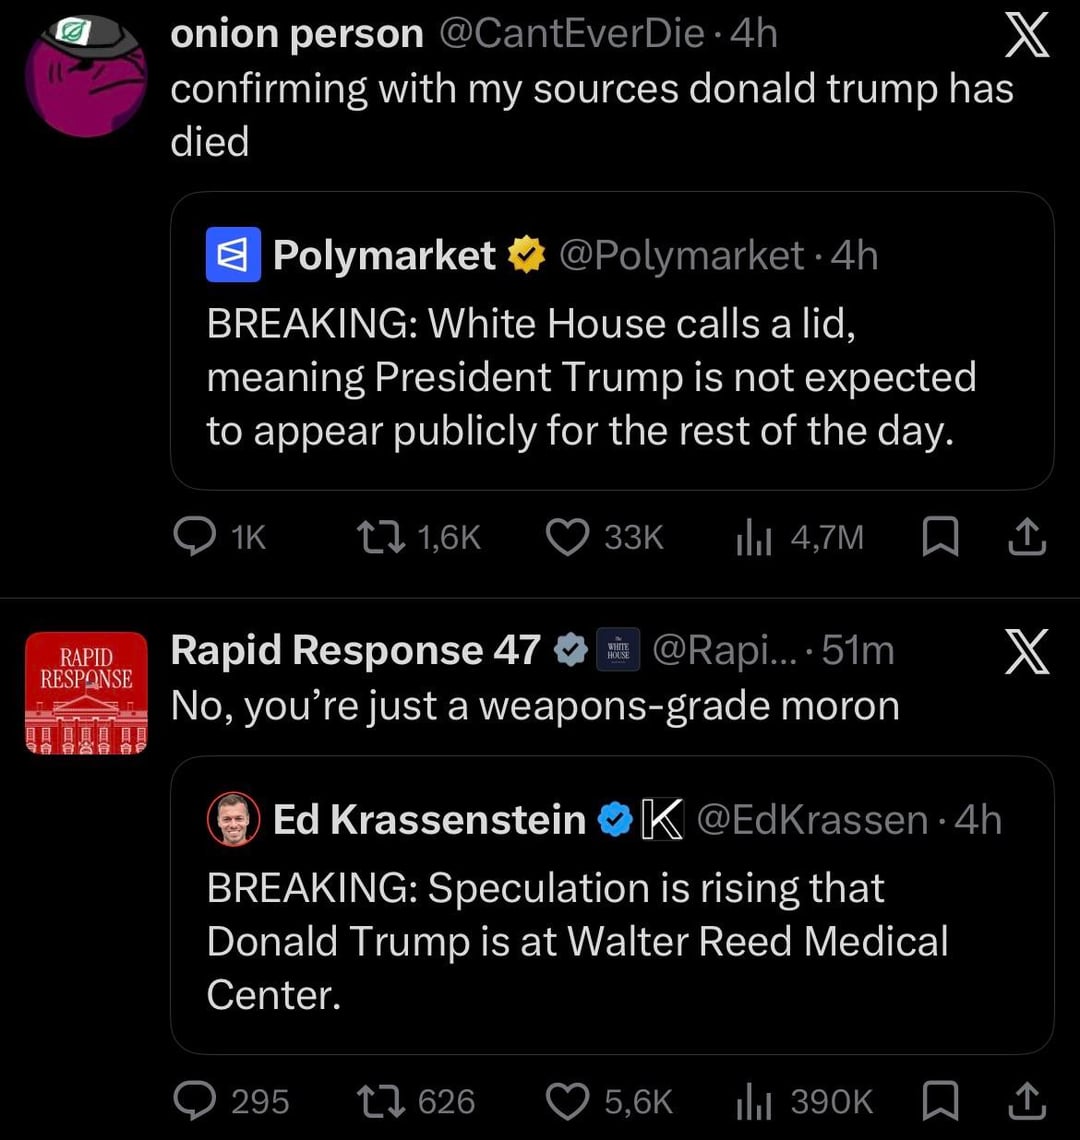Open the quoted Polymarket post
Image resolution: width=1080 pixels, height=1140 pixels.
[x=612, y=376]
